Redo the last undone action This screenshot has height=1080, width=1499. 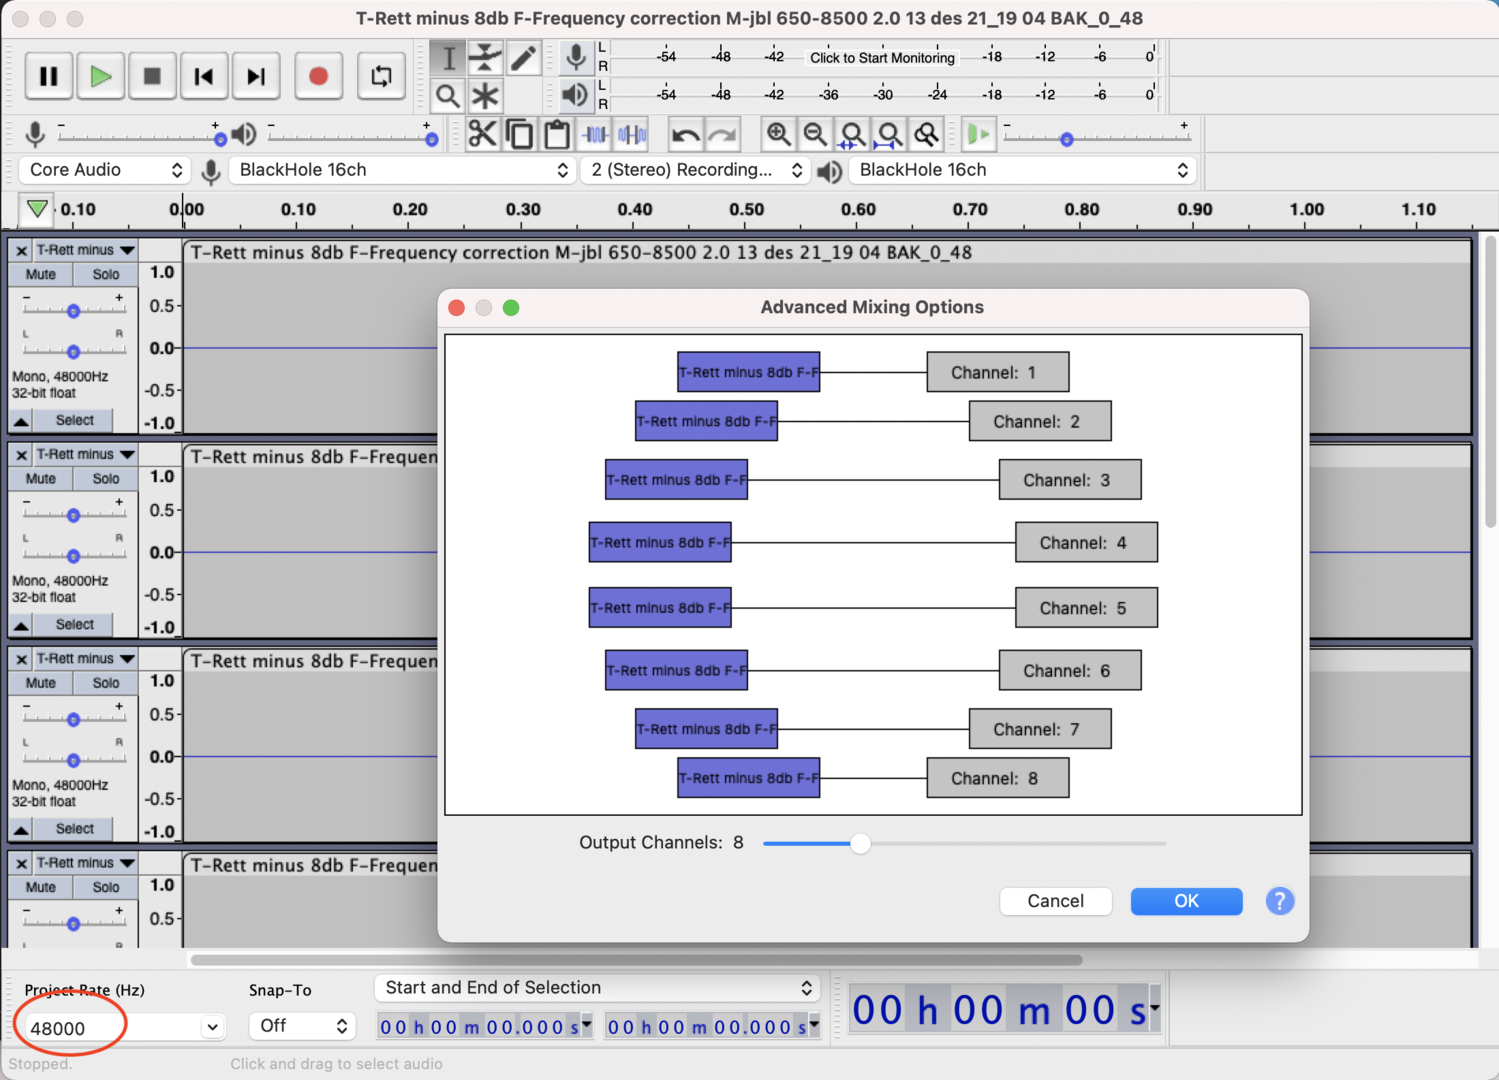tap(722, 134)
